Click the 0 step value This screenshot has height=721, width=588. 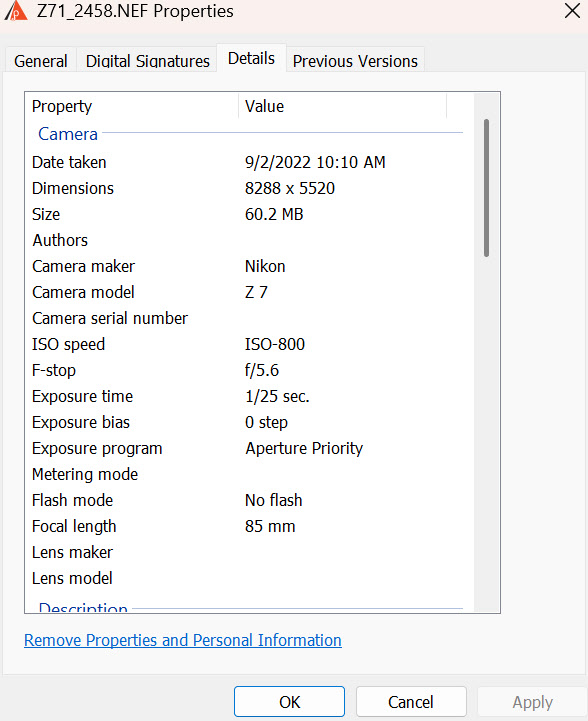(266, 422)
